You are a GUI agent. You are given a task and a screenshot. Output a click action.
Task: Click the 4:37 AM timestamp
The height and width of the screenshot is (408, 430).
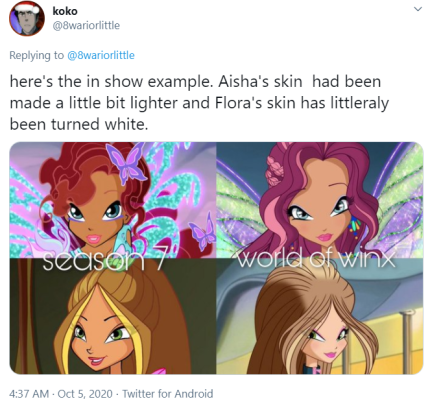coord(29,394)
